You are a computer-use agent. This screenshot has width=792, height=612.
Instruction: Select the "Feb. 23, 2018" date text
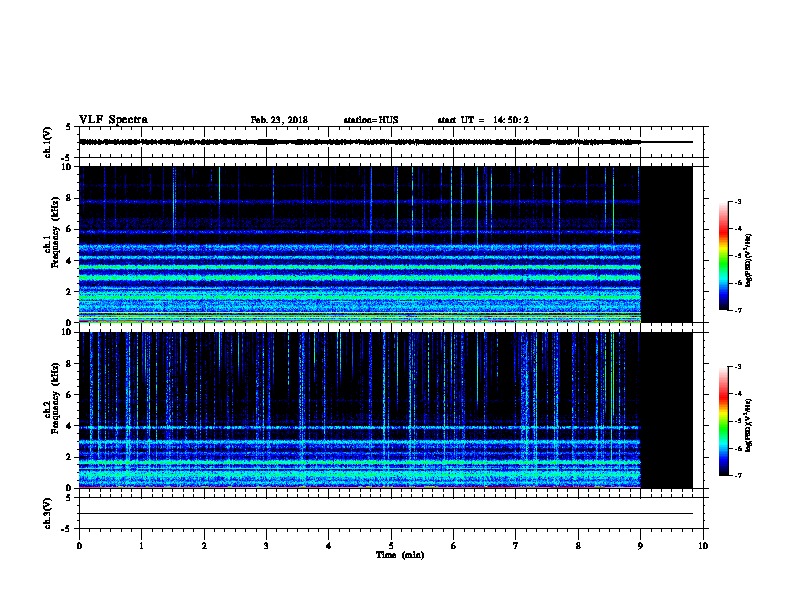[279, 120]
